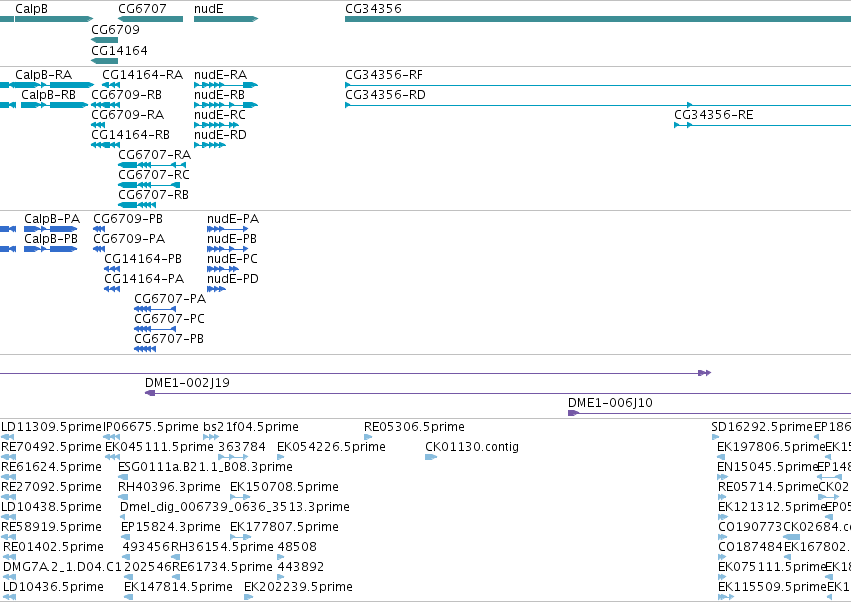Viewport: 851px width, 602px height.
Task: Click transcript CG34356-RF
Action: 598,85
